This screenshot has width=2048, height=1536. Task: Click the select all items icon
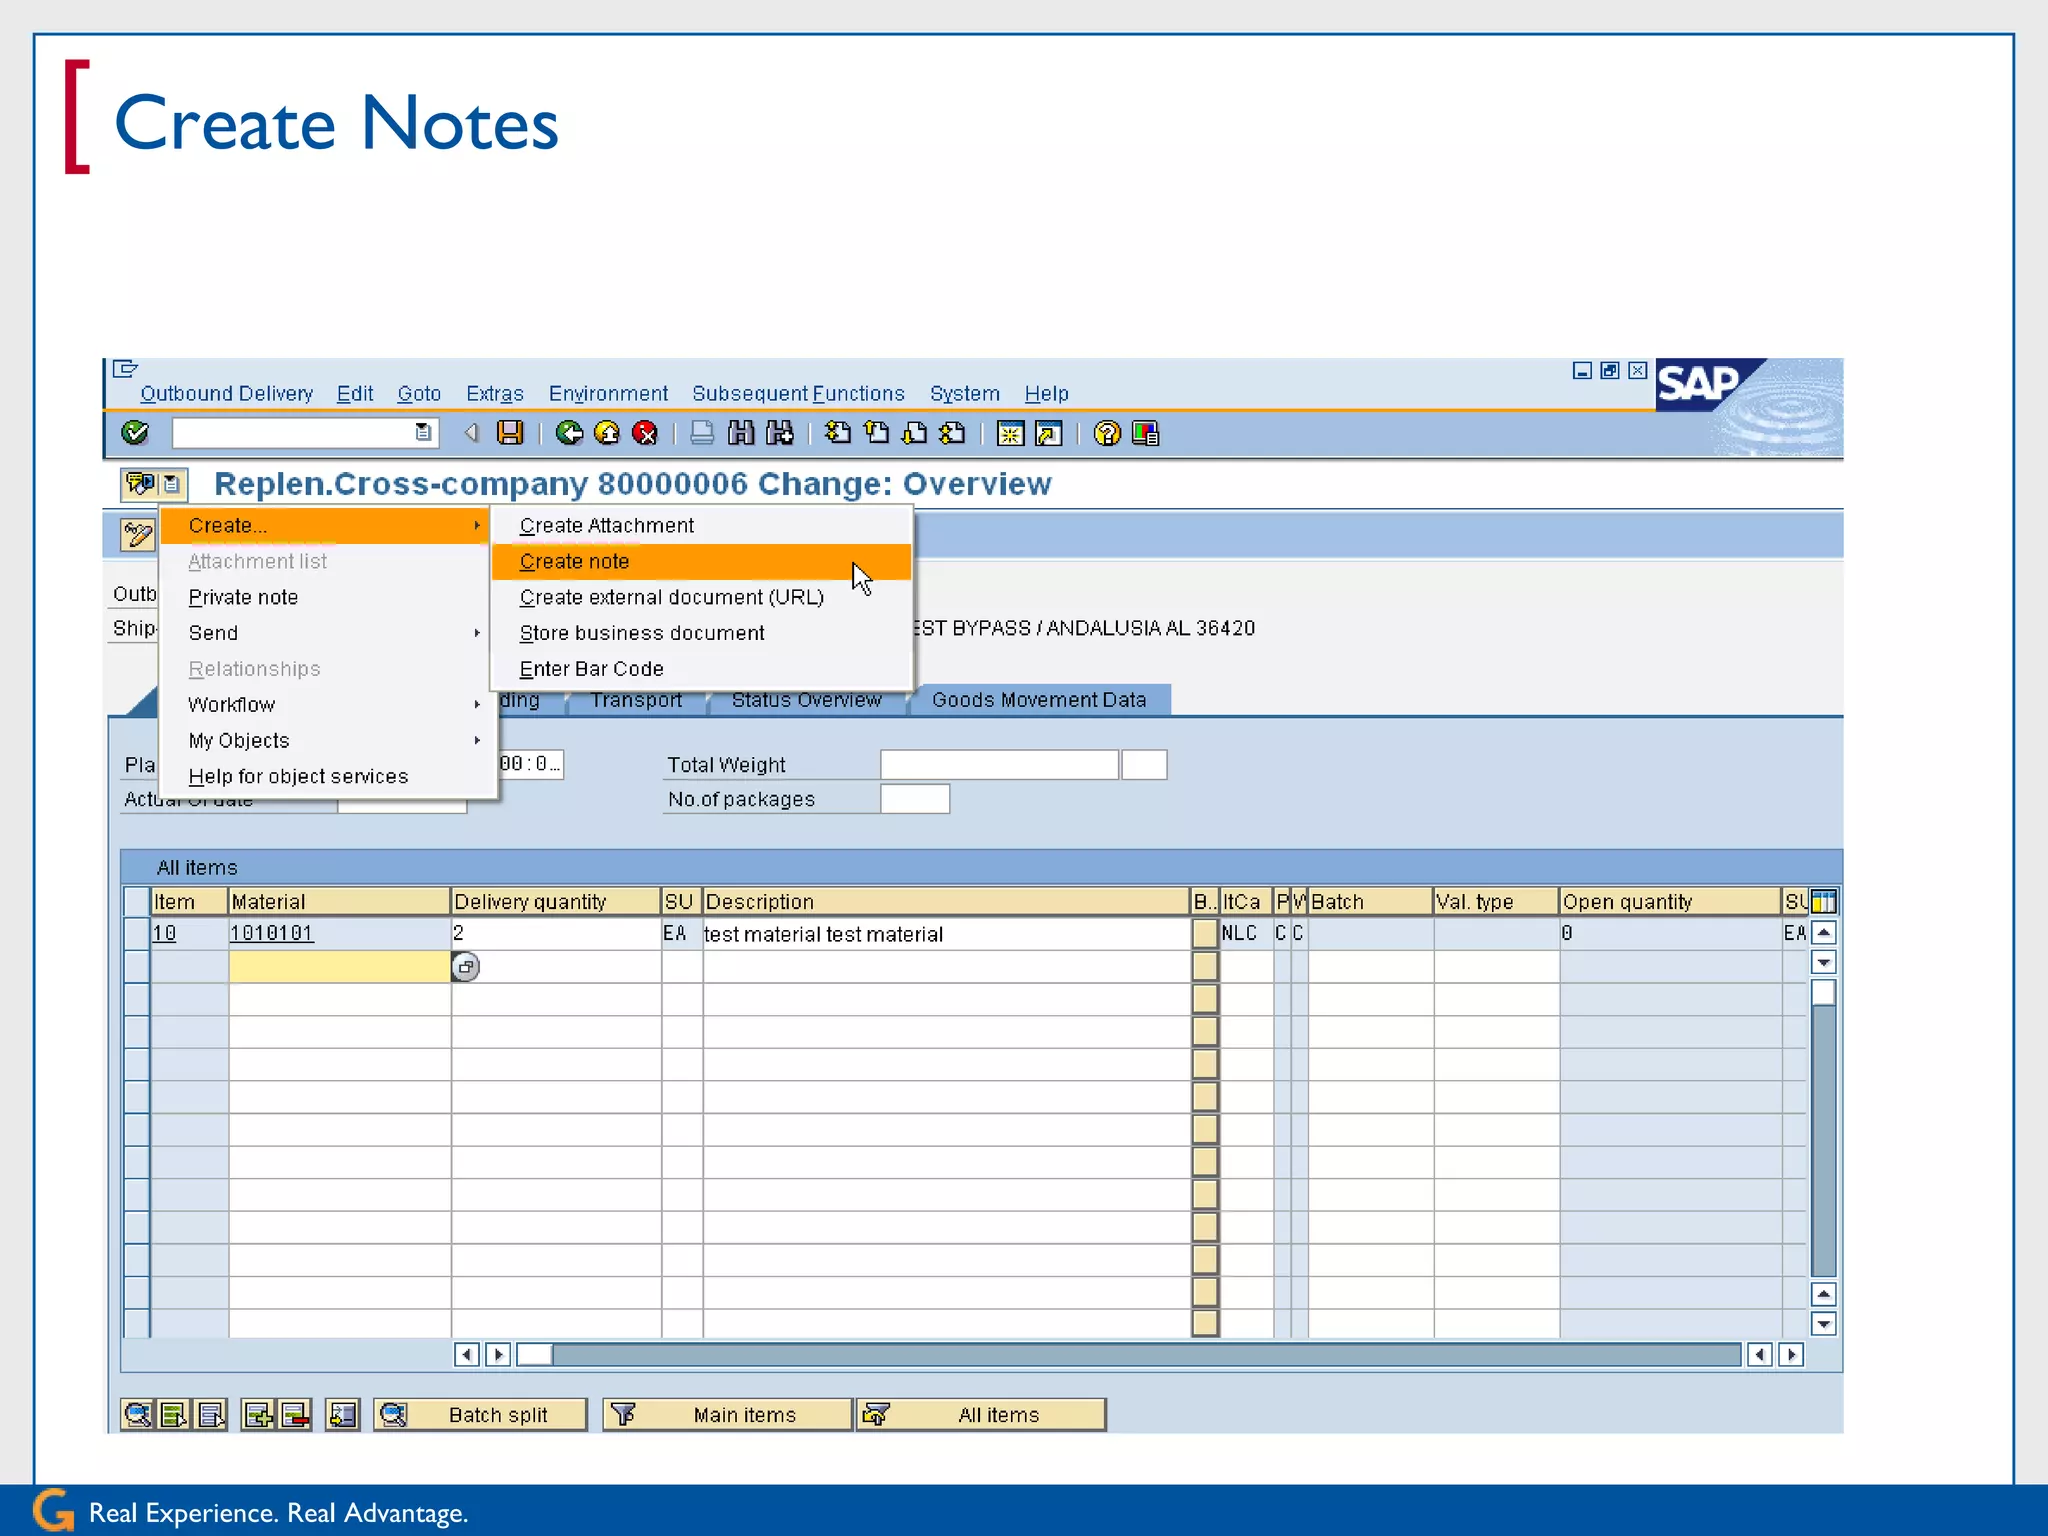pos(174,1414)
